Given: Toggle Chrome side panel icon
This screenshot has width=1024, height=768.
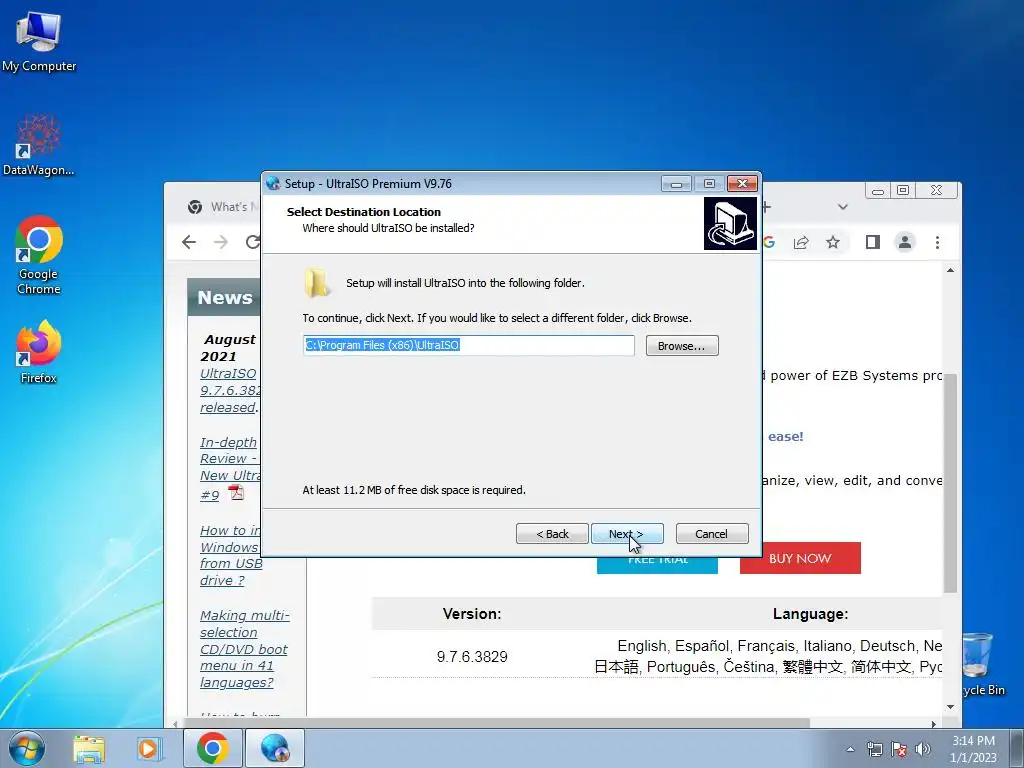Looking at the screenshot, I should [872, 242].
